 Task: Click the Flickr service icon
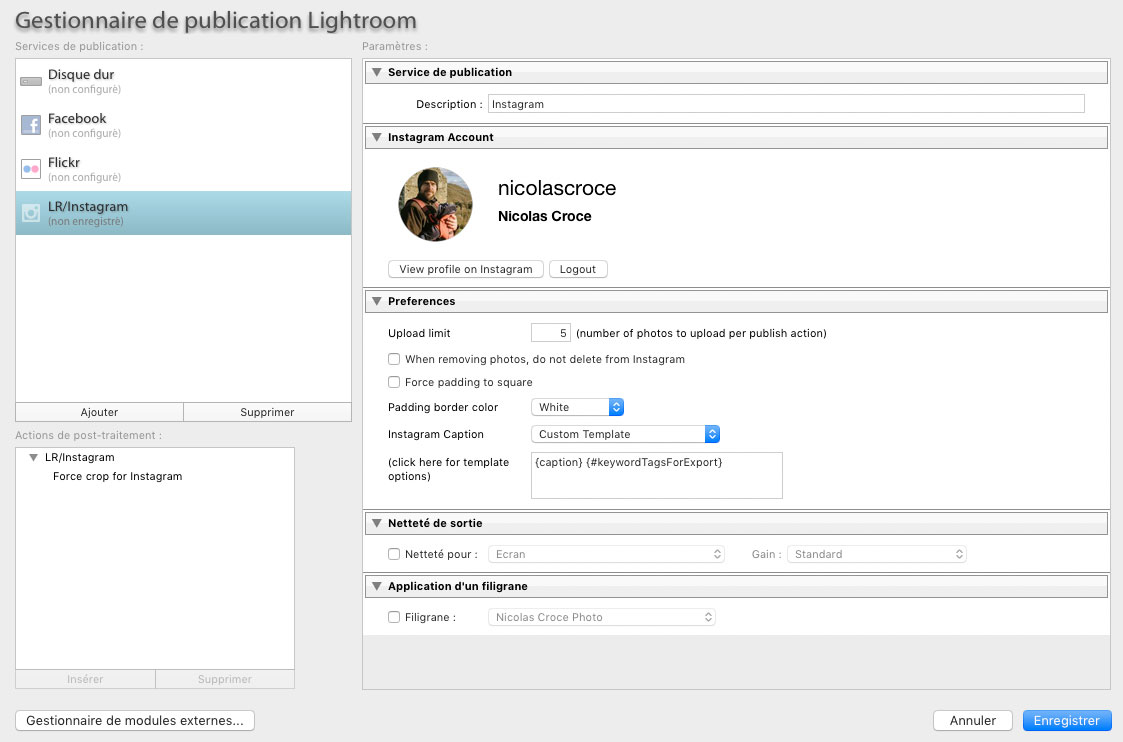coord(30,169)
